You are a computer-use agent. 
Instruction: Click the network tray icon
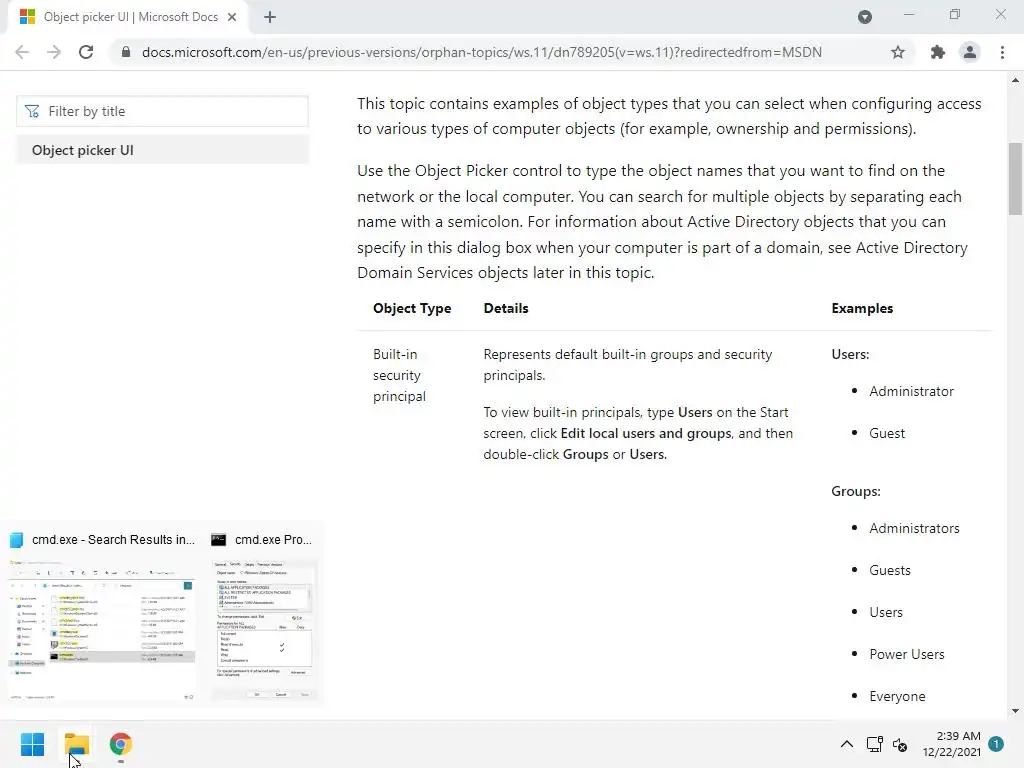[x=874, y=744]
